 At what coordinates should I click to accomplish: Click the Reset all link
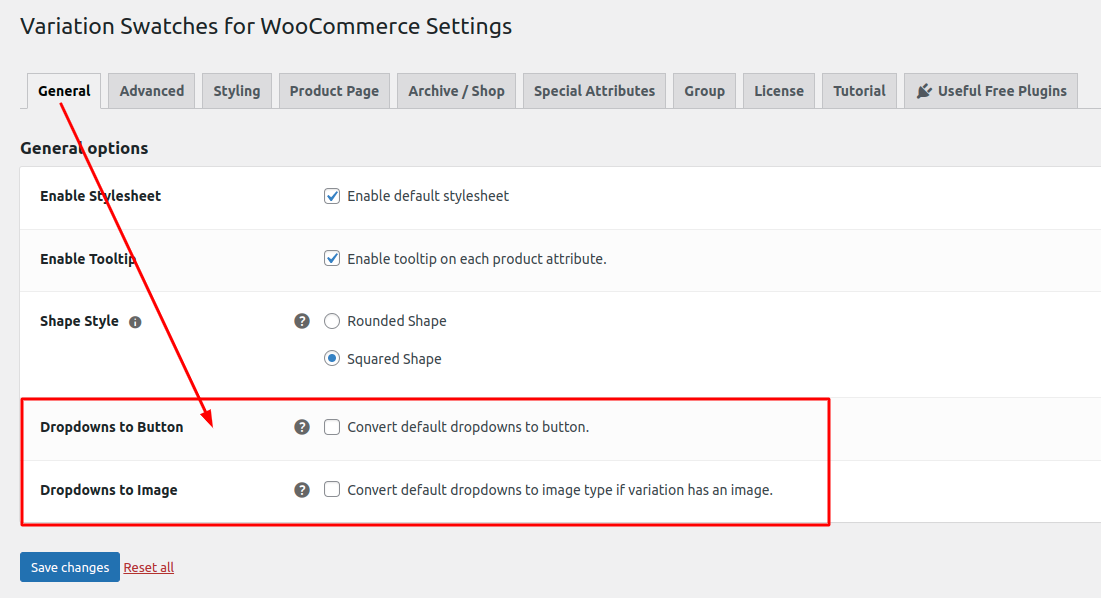tap(149, 567)
